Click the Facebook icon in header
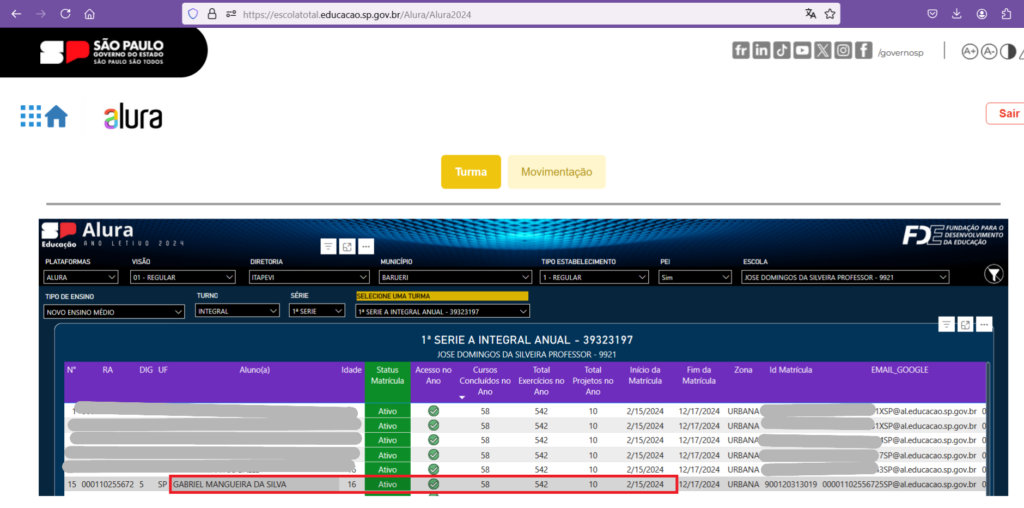Screen dimensions: 1024x508 tap(863, 51)
